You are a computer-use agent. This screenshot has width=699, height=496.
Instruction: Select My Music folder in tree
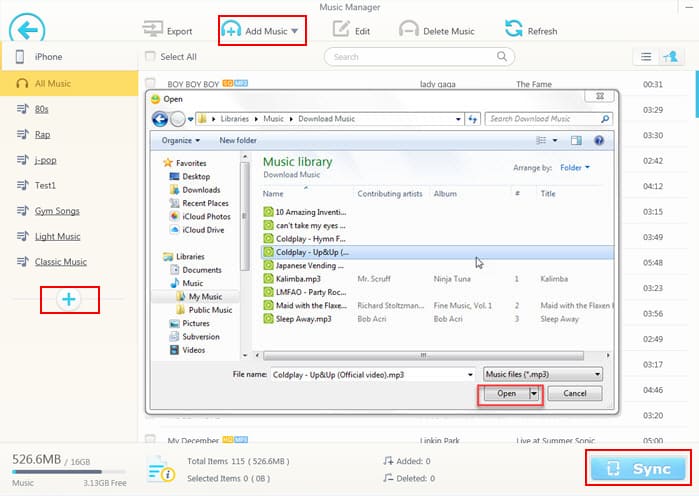[x=205, y=297]
